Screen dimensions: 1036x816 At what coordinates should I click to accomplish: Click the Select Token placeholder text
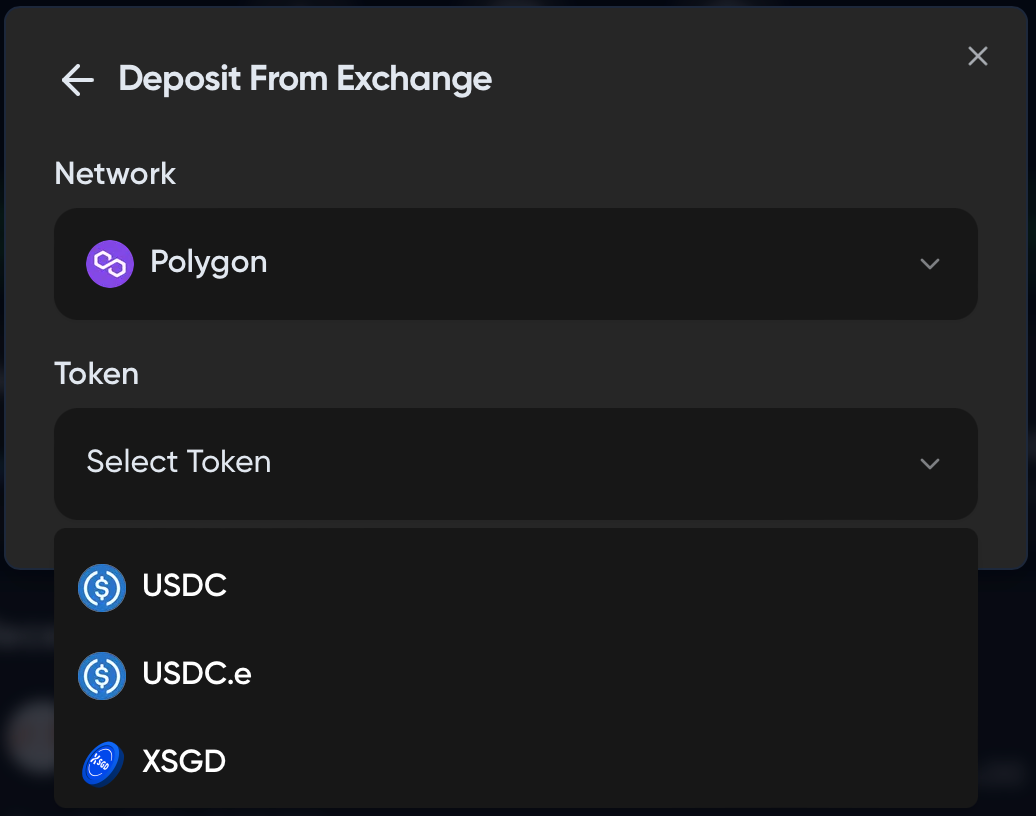179,462
